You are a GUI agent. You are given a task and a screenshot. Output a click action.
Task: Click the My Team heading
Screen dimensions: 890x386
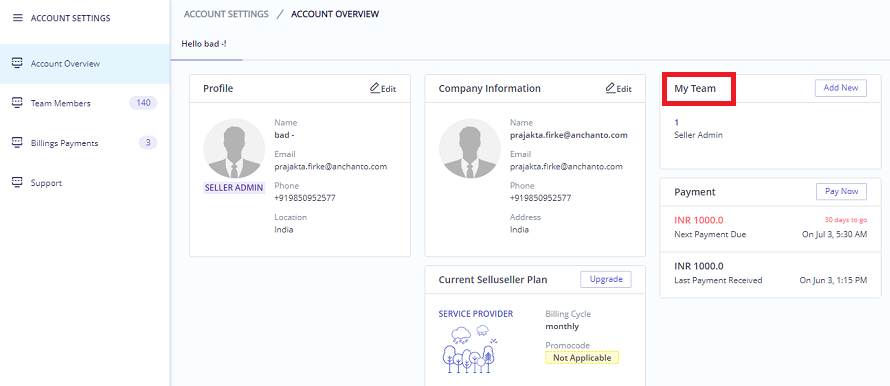tap(695, 89)
